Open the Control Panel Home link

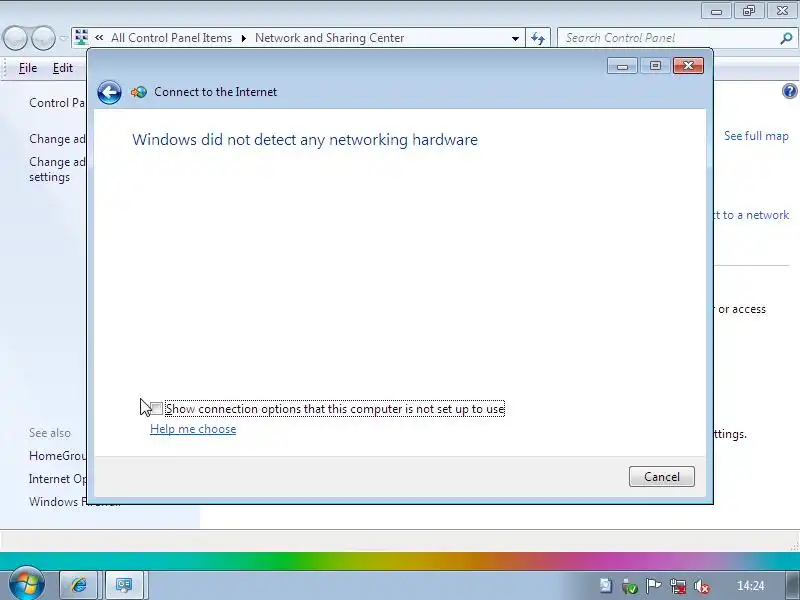(57, 103)
